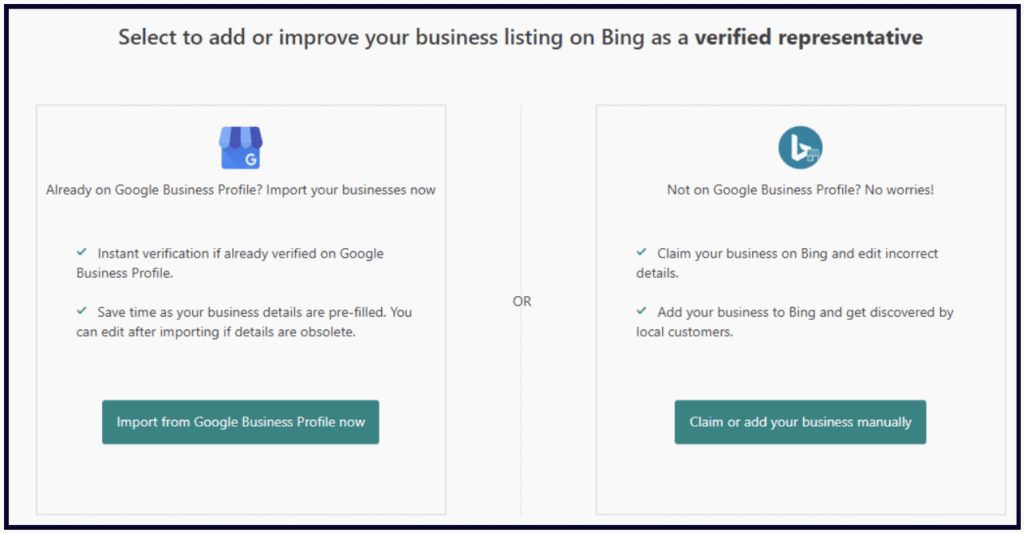Click the OR divider label
1024x533 pixels.
click(522, 301)
